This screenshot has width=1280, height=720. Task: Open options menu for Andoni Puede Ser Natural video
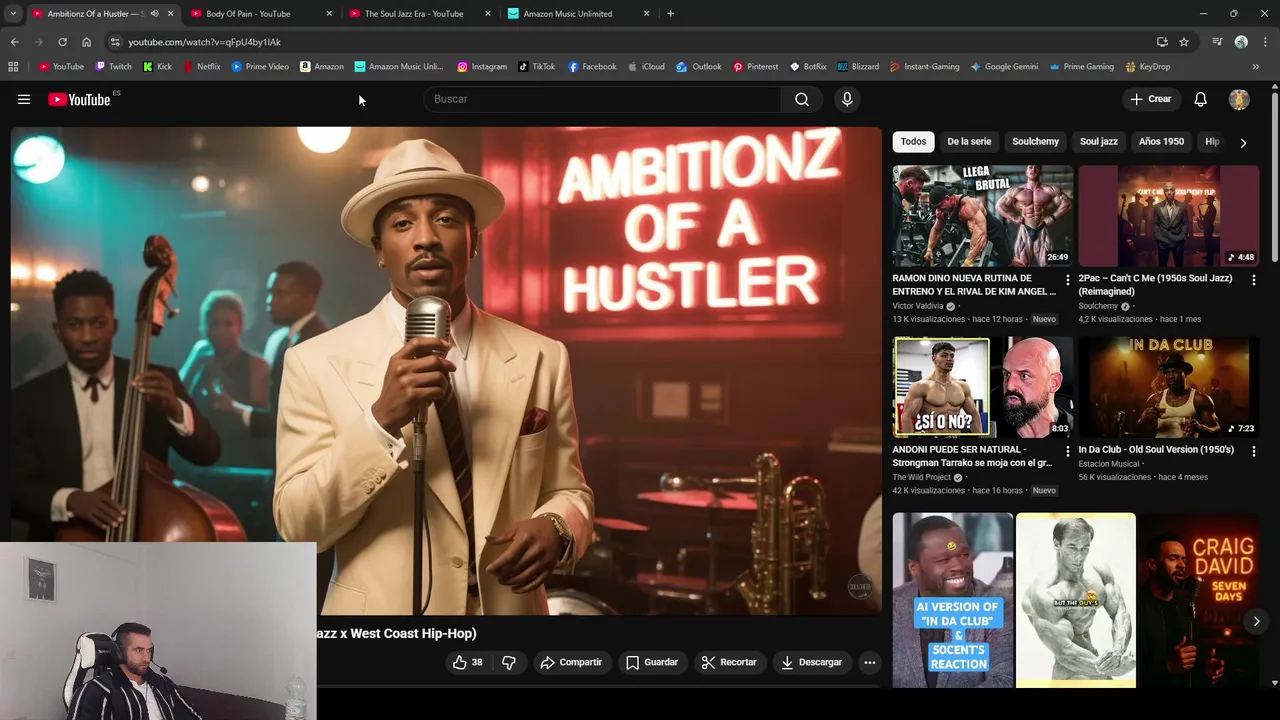coord(1067,451)
